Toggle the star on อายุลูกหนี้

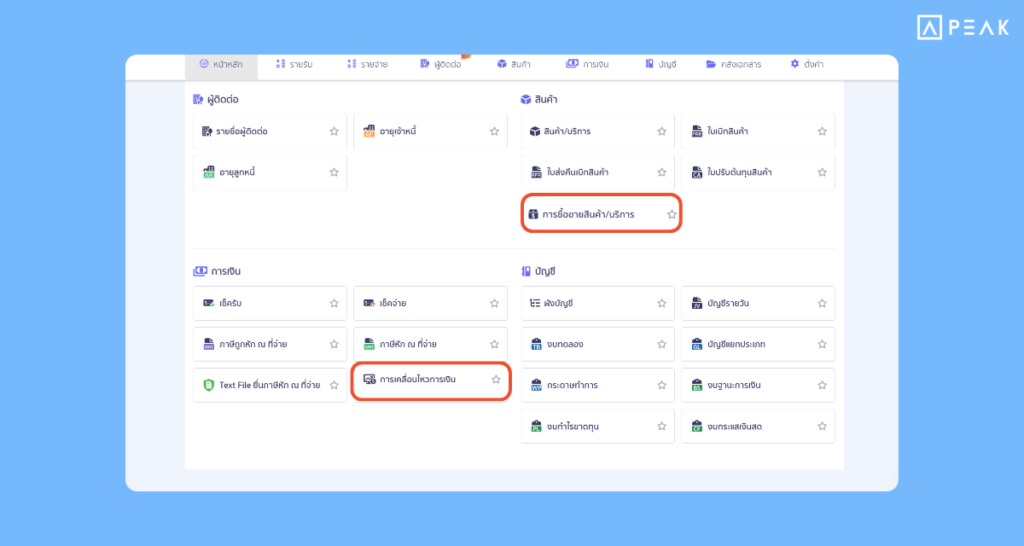[334, 172]
